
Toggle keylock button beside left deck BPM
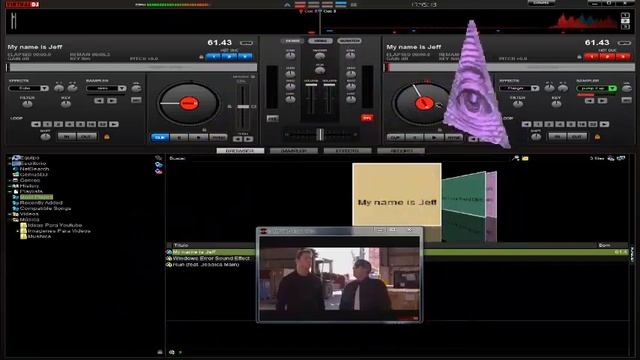pos(246,43)
